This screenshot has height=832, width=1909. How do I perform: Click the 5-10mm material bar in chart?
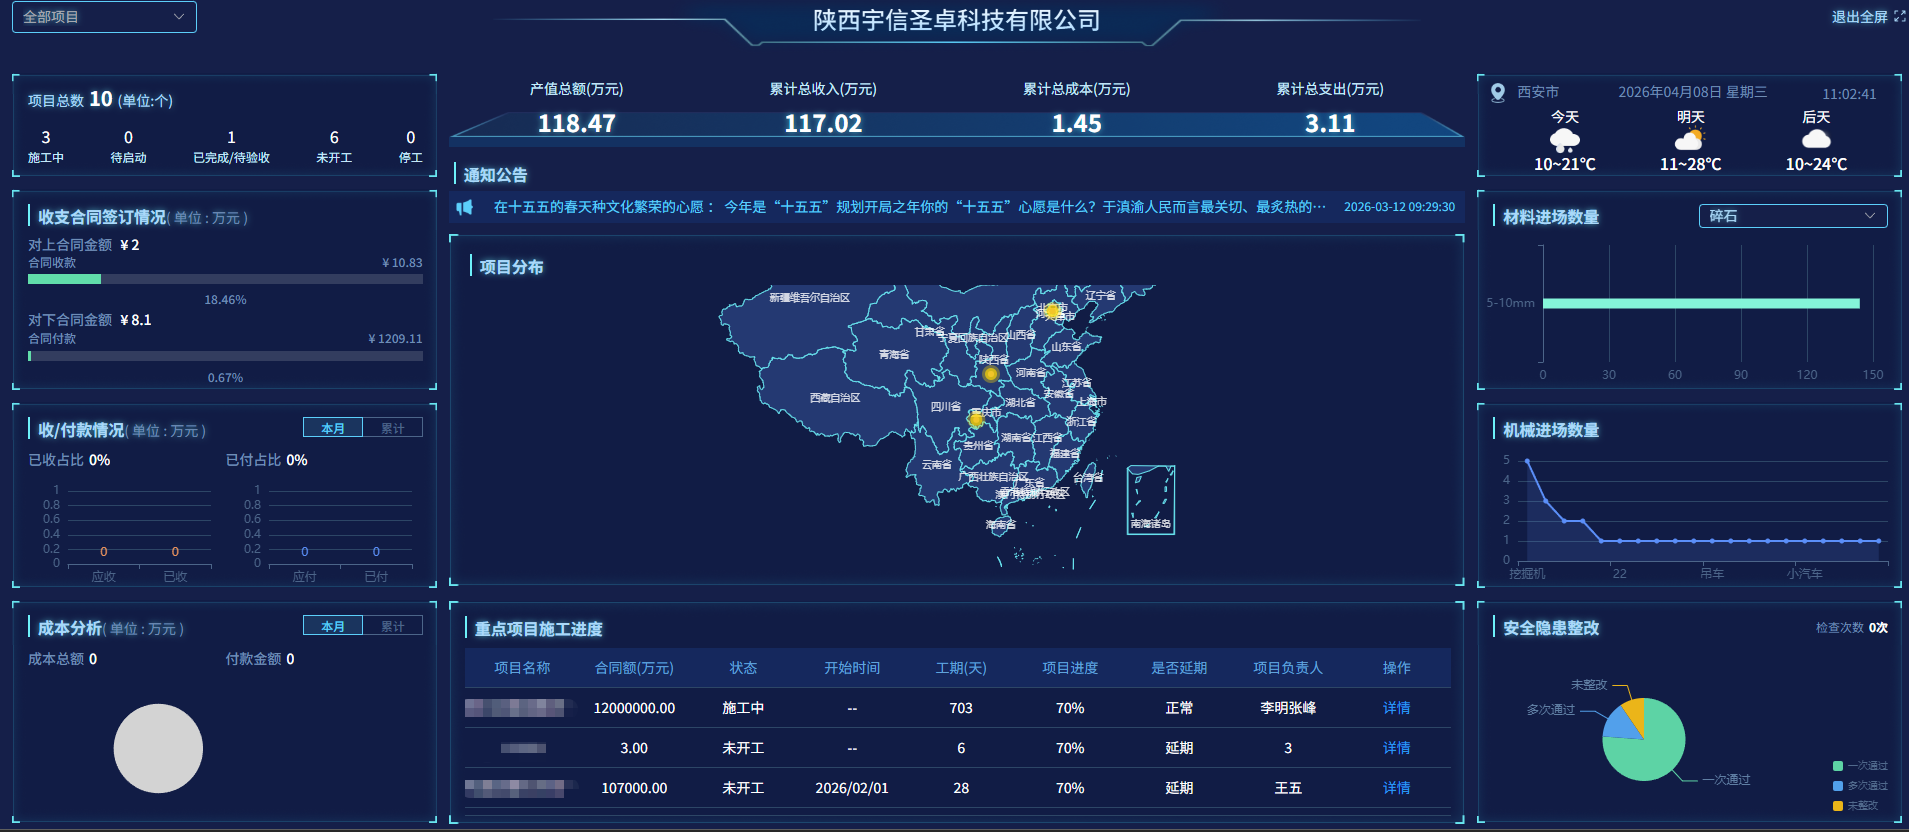pos(1701,303)
